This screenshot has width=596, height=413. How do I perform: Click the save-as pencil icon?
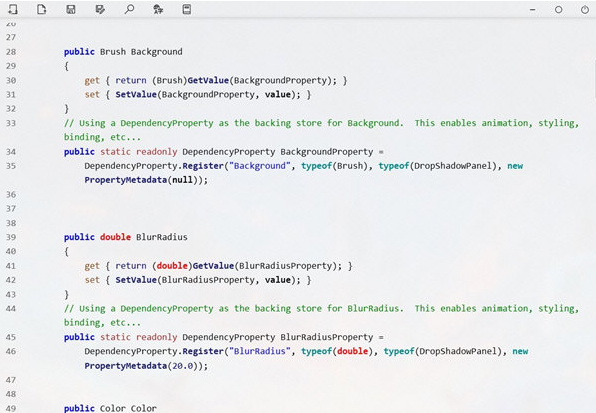click(x=100, y=9)
